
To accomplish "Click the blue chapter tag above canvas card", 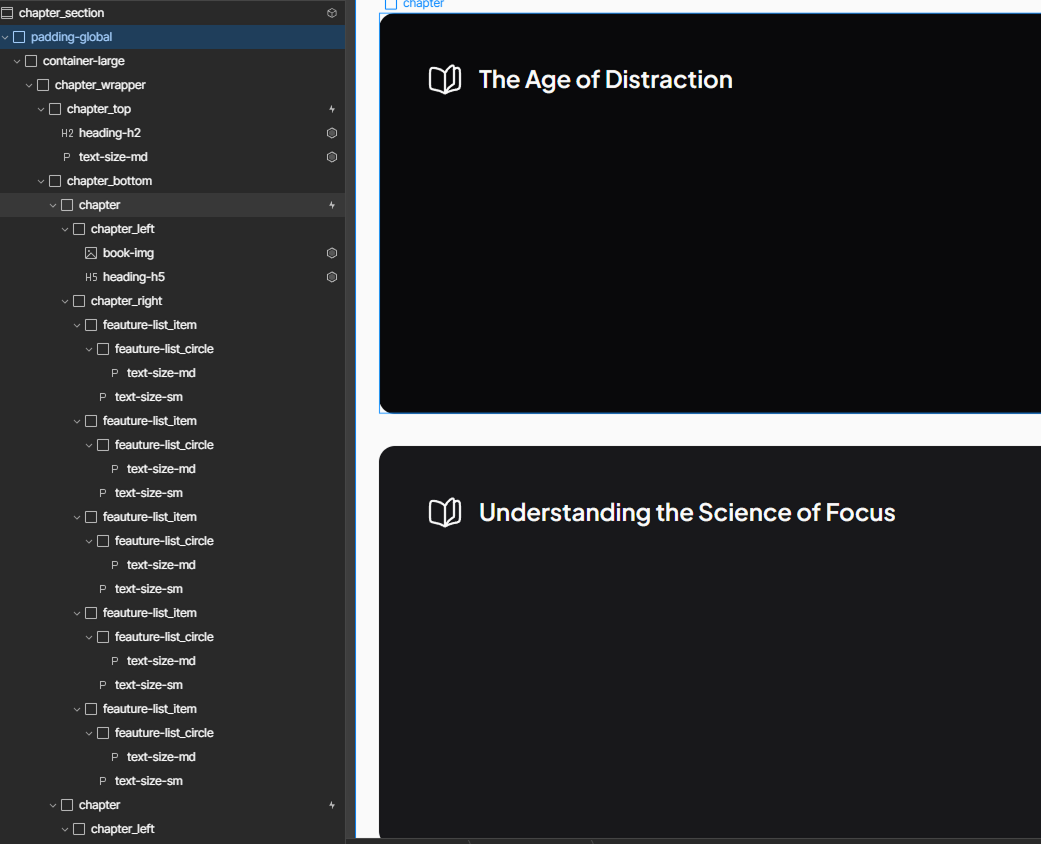I will point(415,4).
